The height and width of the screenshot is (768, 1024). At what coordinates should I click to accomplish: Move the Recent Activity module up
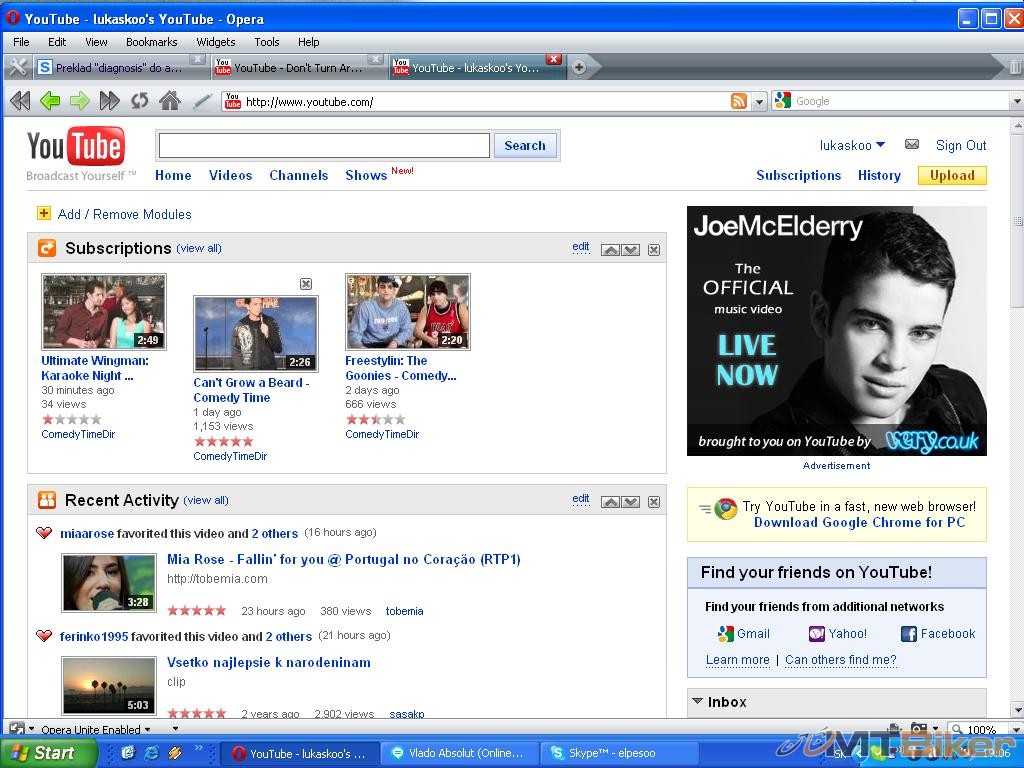point(610,502)
